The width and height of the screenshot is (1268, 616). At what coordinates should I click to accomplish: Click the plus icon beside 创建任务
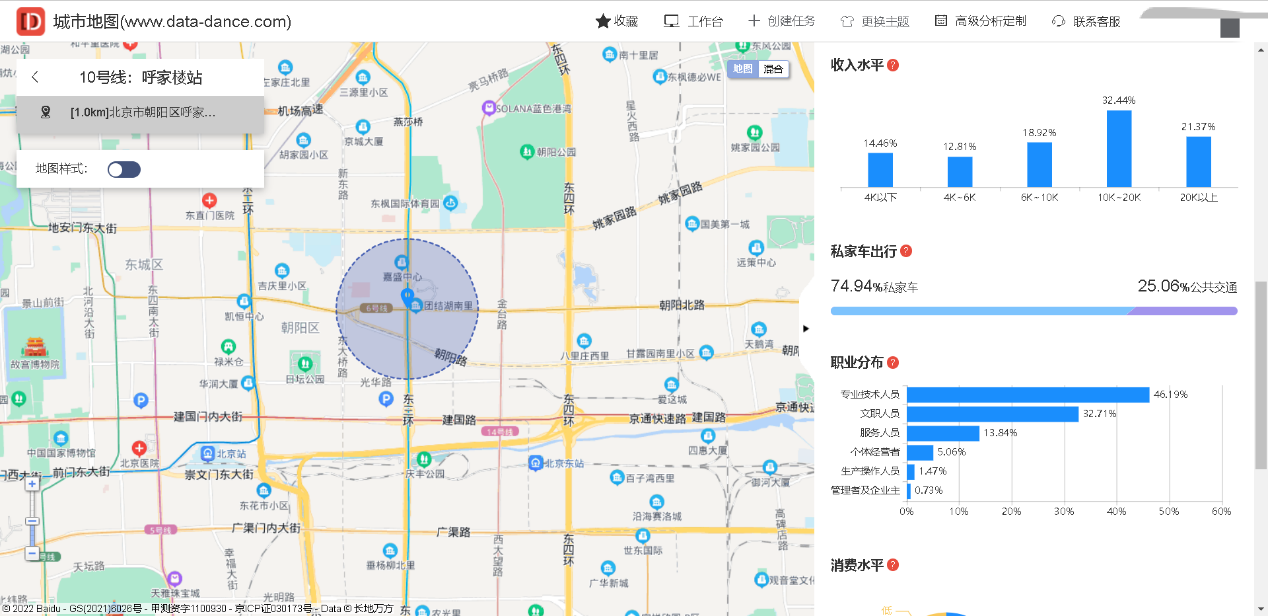tap(754, 21)
